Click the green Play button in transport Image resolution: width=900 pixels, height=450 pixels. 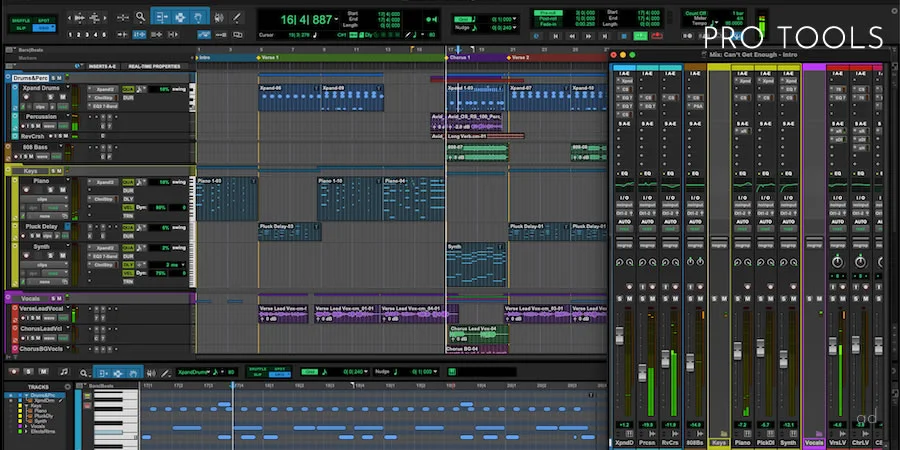pos(640,36)
